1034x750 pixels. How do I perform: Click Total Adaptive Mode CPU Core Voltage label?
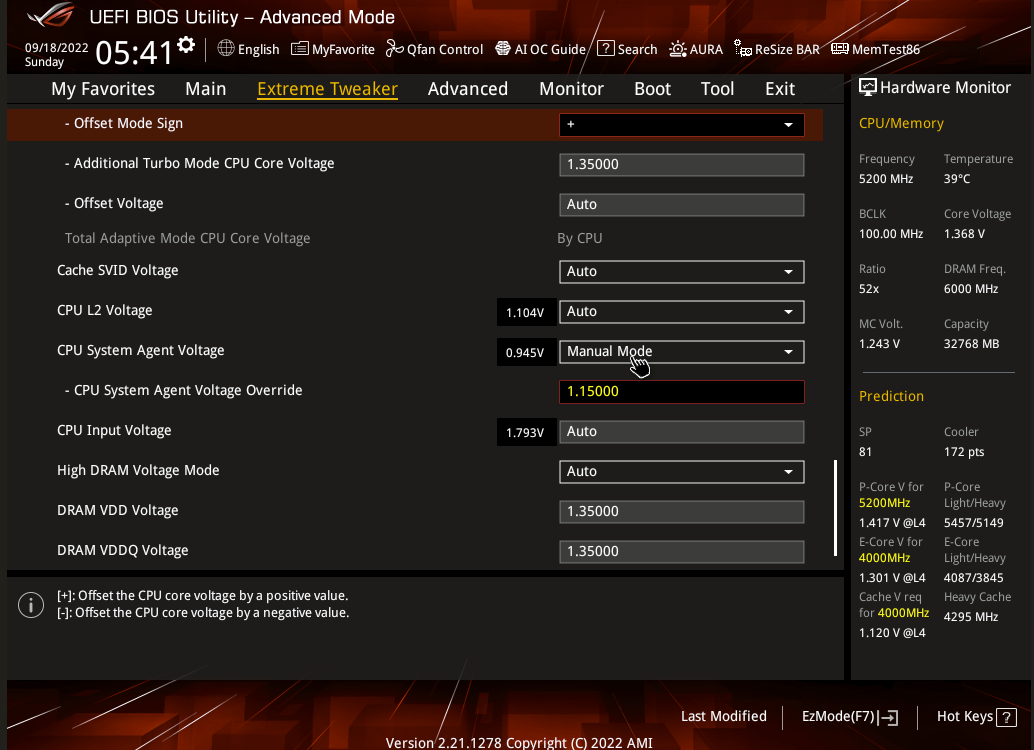(187, 238)
